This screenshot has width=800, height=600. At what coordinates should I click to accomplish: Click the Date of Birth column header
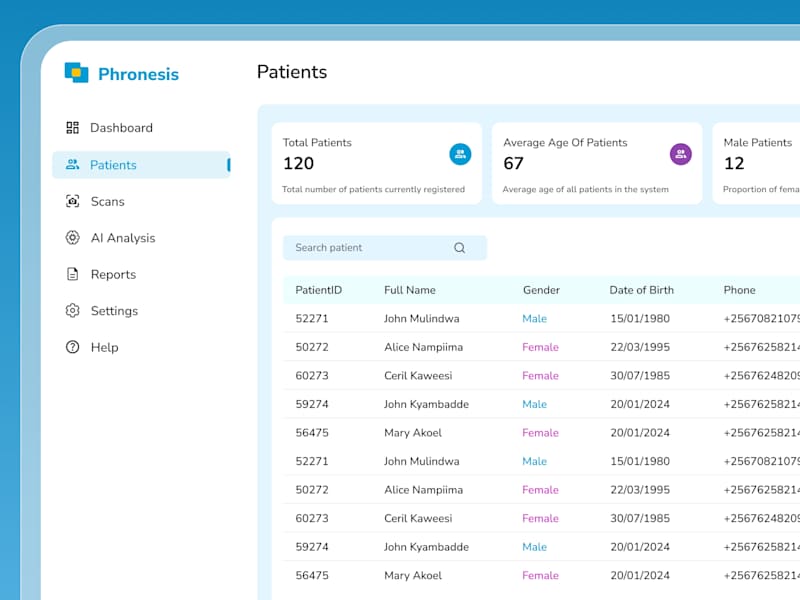[641, 290]
